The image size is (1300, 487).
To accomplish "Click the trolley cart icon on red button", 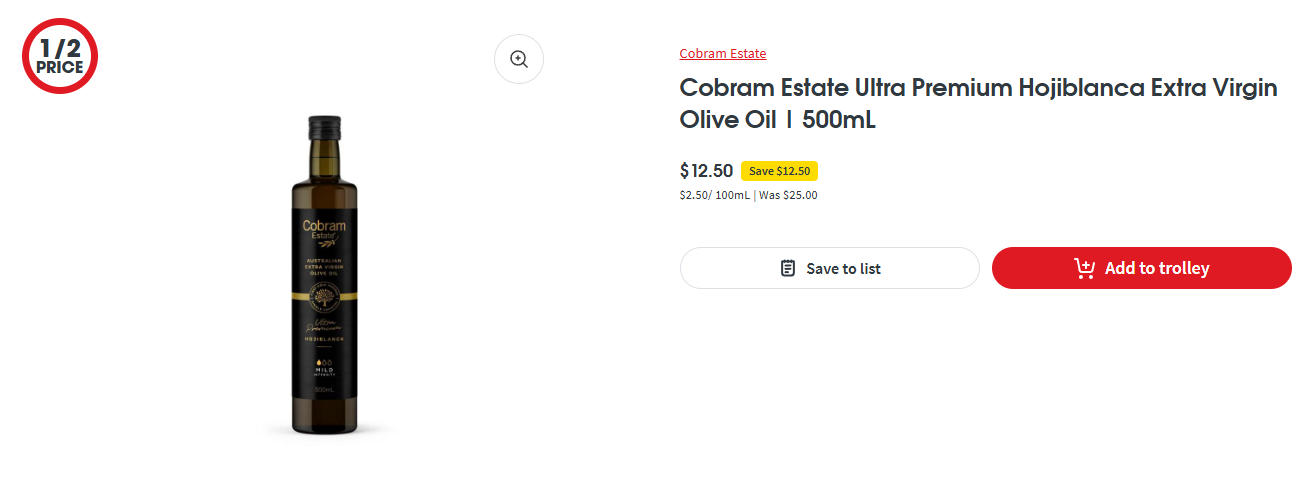I will coord(1084,268).
